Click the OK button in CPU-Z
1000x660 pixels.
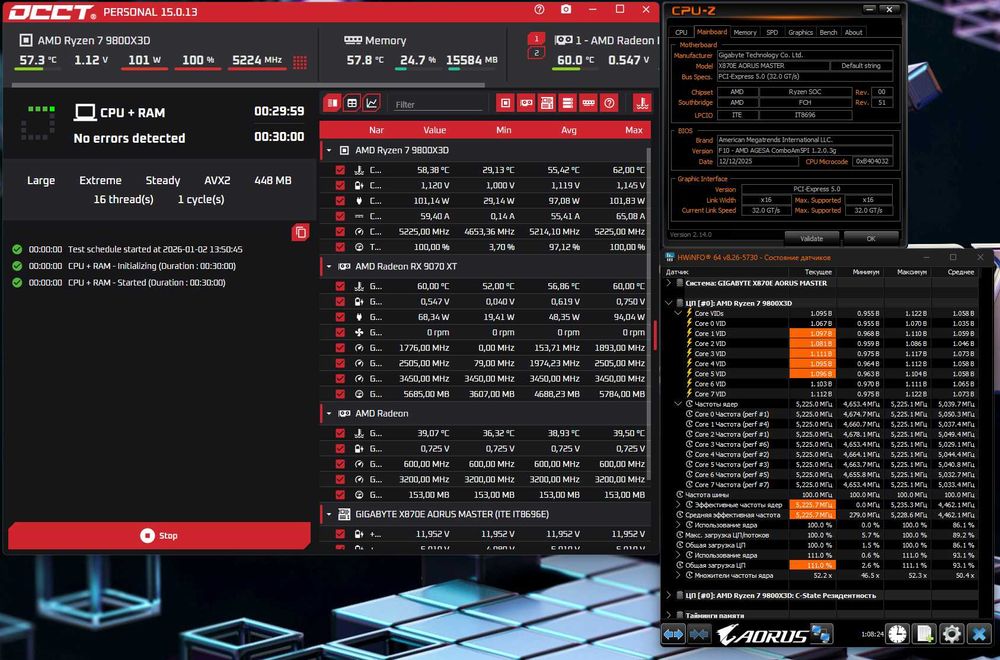[871, 238]
